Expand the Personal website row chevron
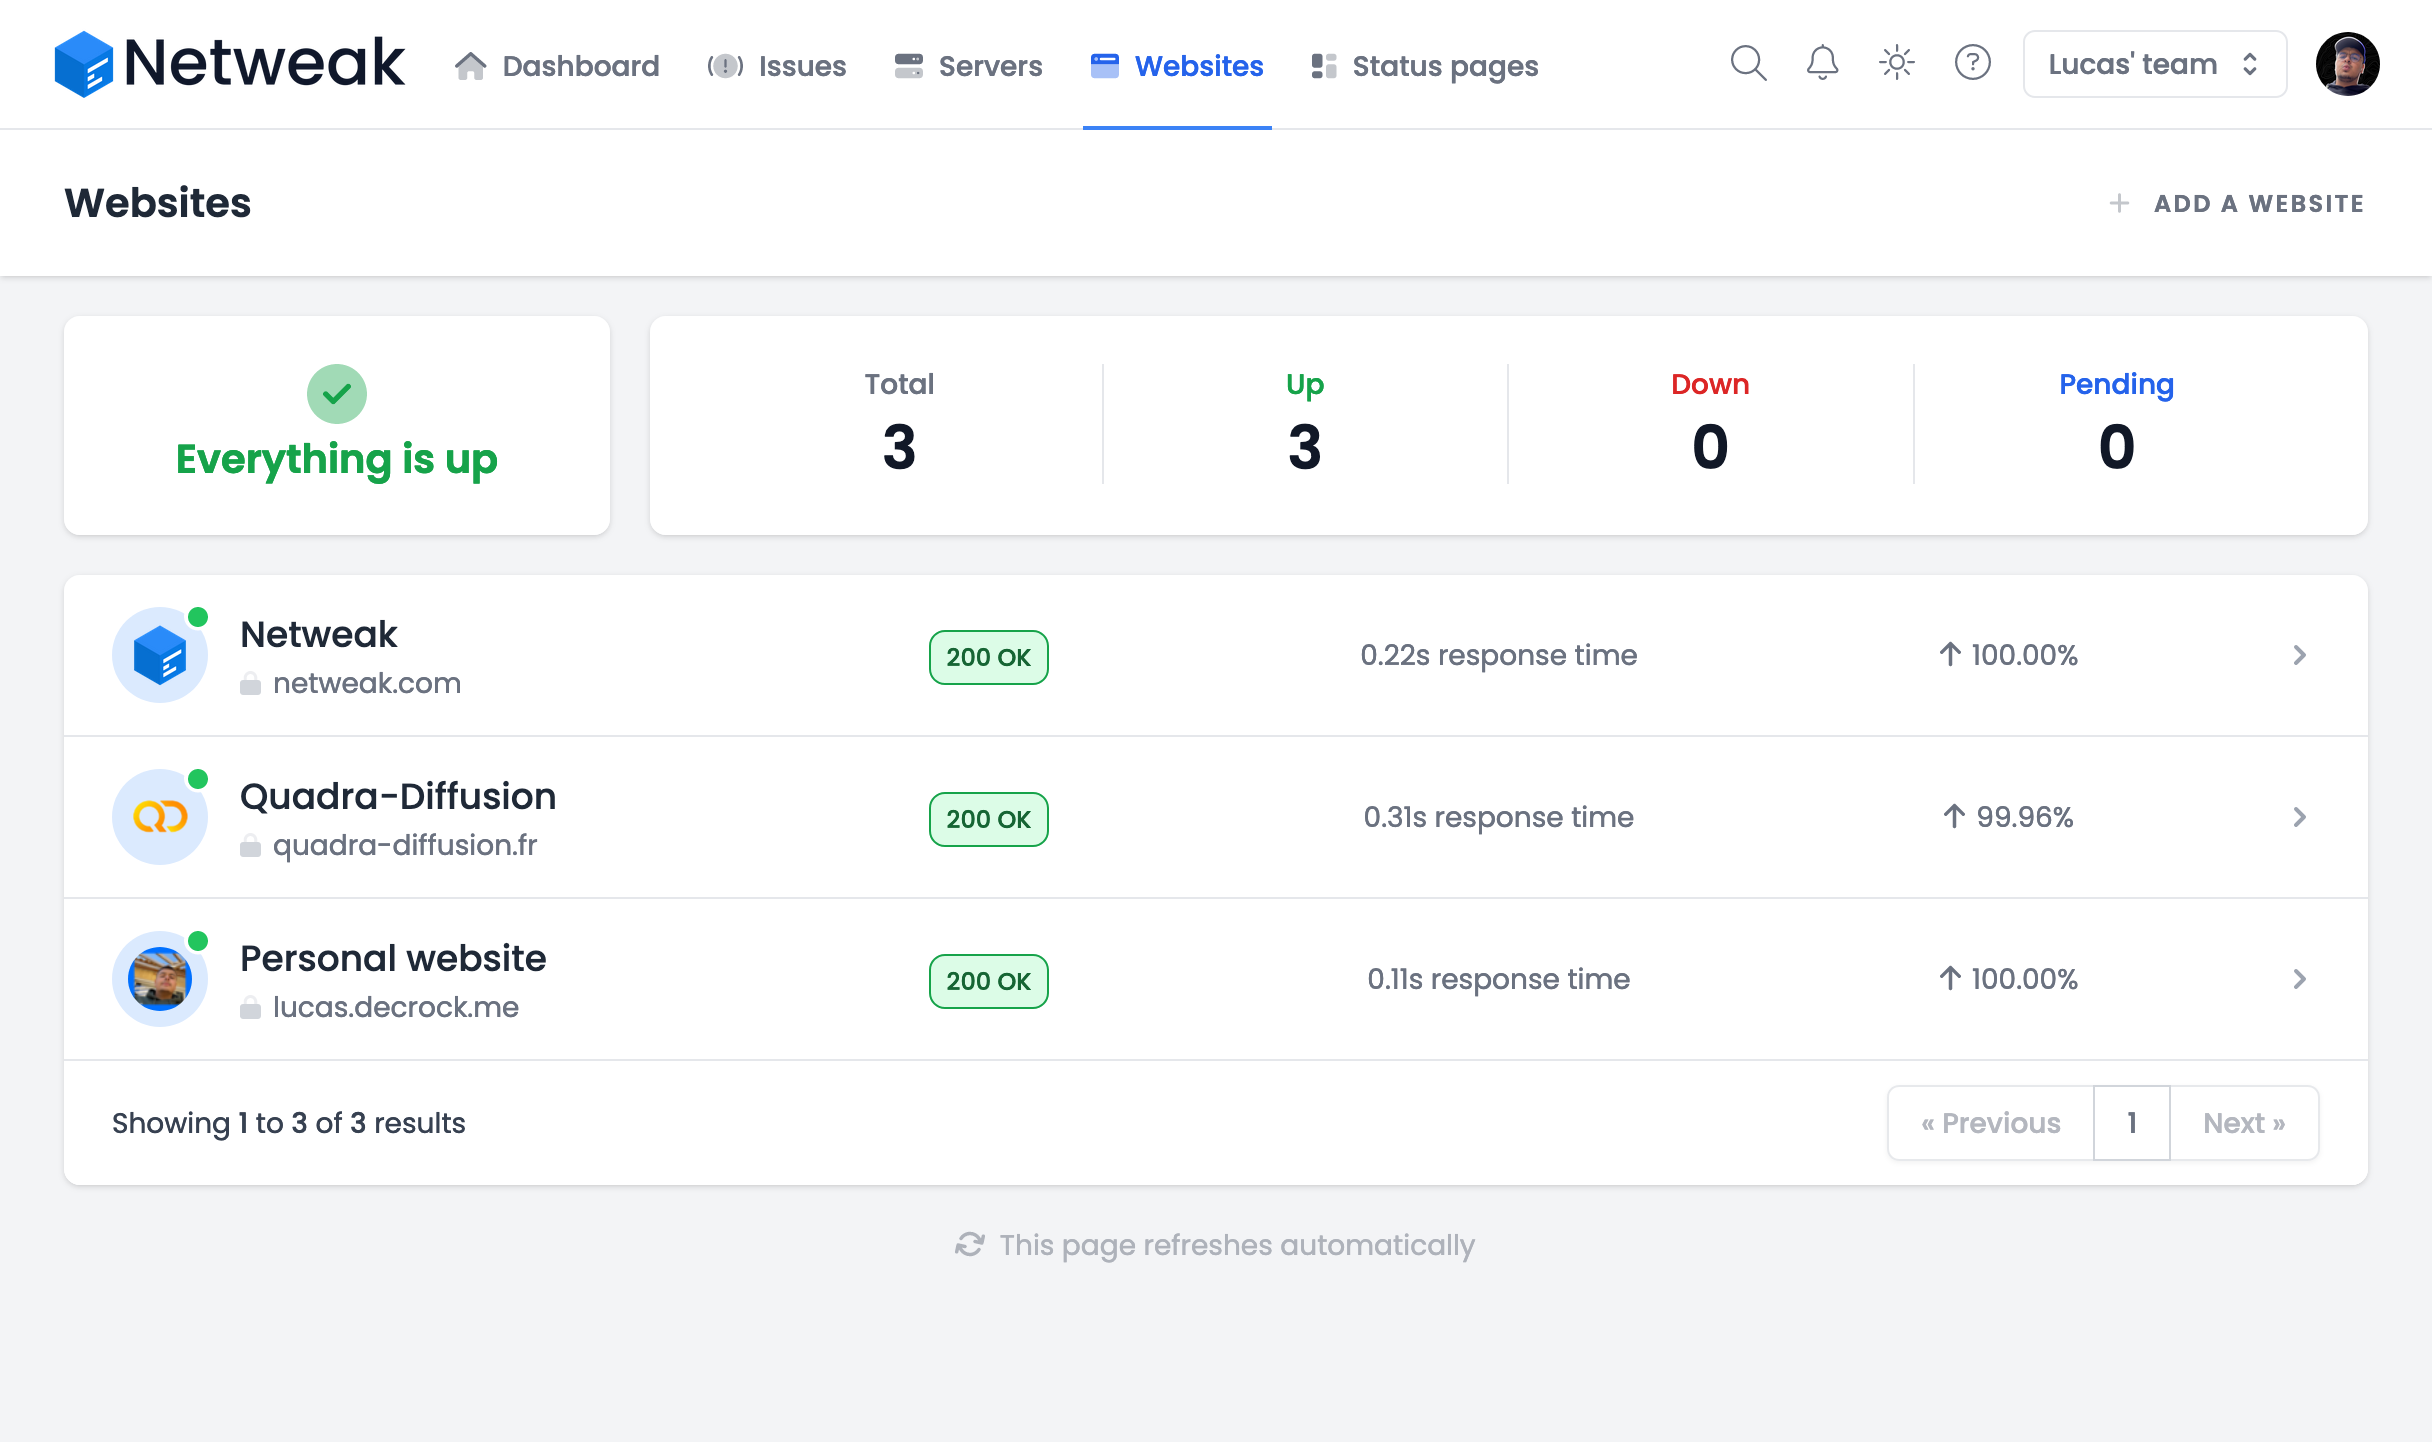The width and height of the screenshot is (2432, 1442). point(2300,979)
